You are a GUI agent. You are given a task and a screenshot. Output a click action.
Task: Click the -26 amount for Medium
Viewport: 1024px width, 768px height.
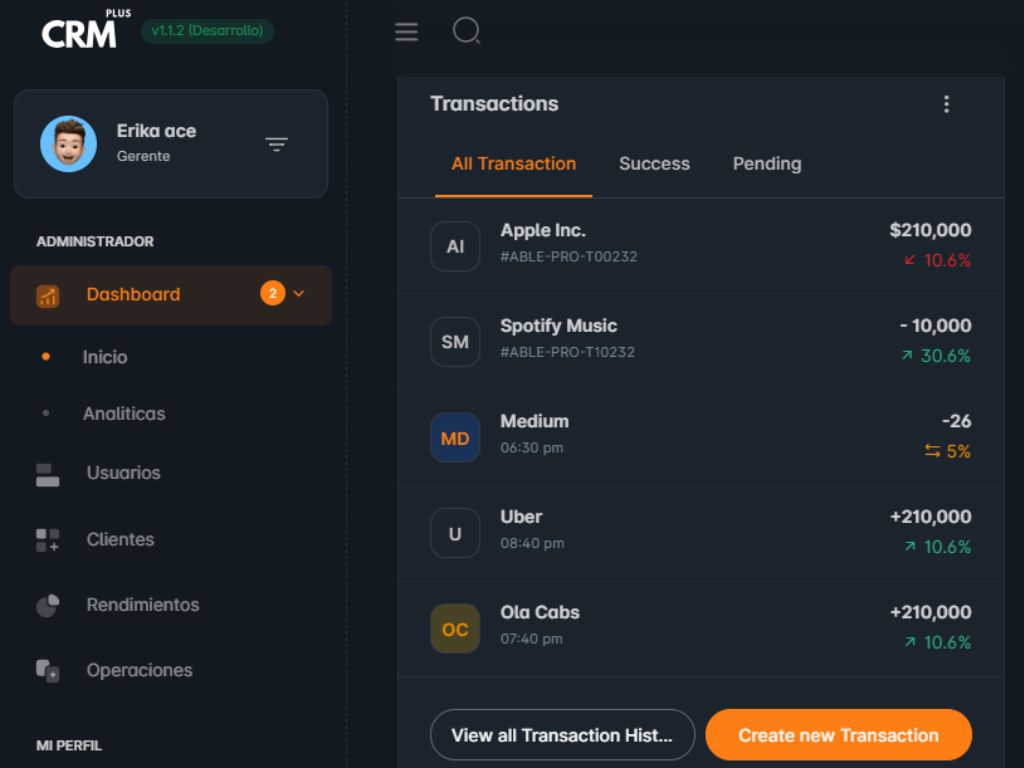[x=956, y=421]
